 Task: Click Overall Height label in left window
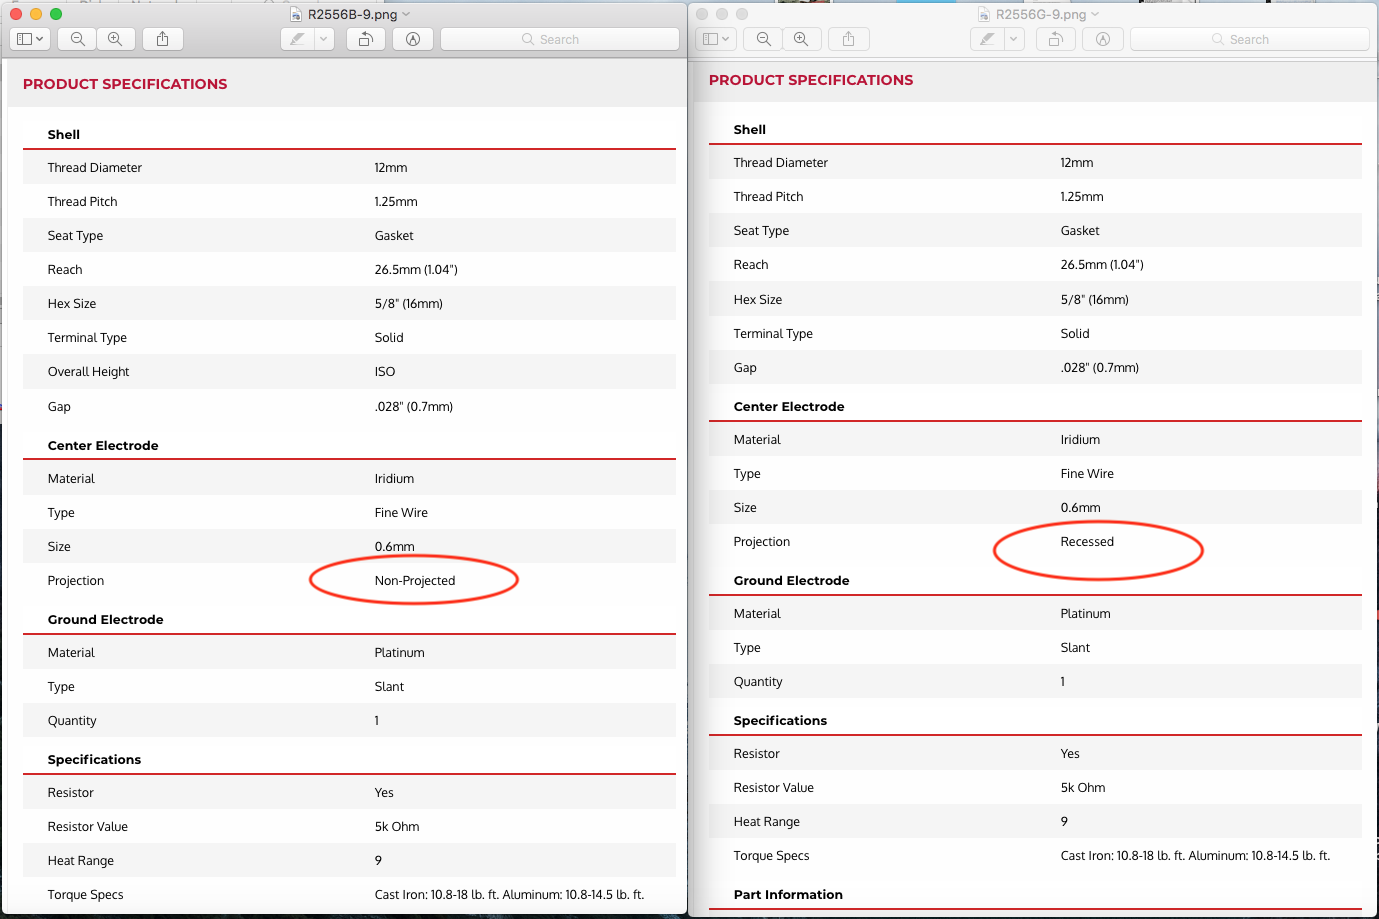(89, 372)
